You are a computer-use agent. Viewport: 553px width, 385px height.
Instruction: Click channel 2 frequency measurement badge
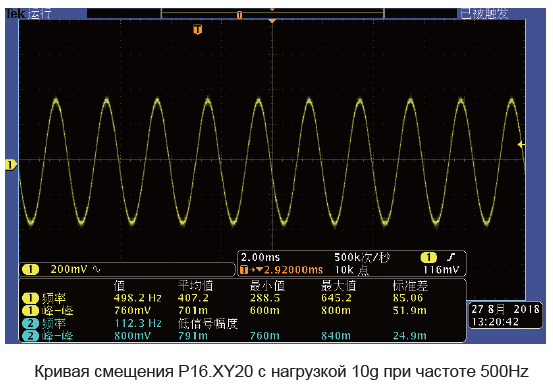point(30,323)
